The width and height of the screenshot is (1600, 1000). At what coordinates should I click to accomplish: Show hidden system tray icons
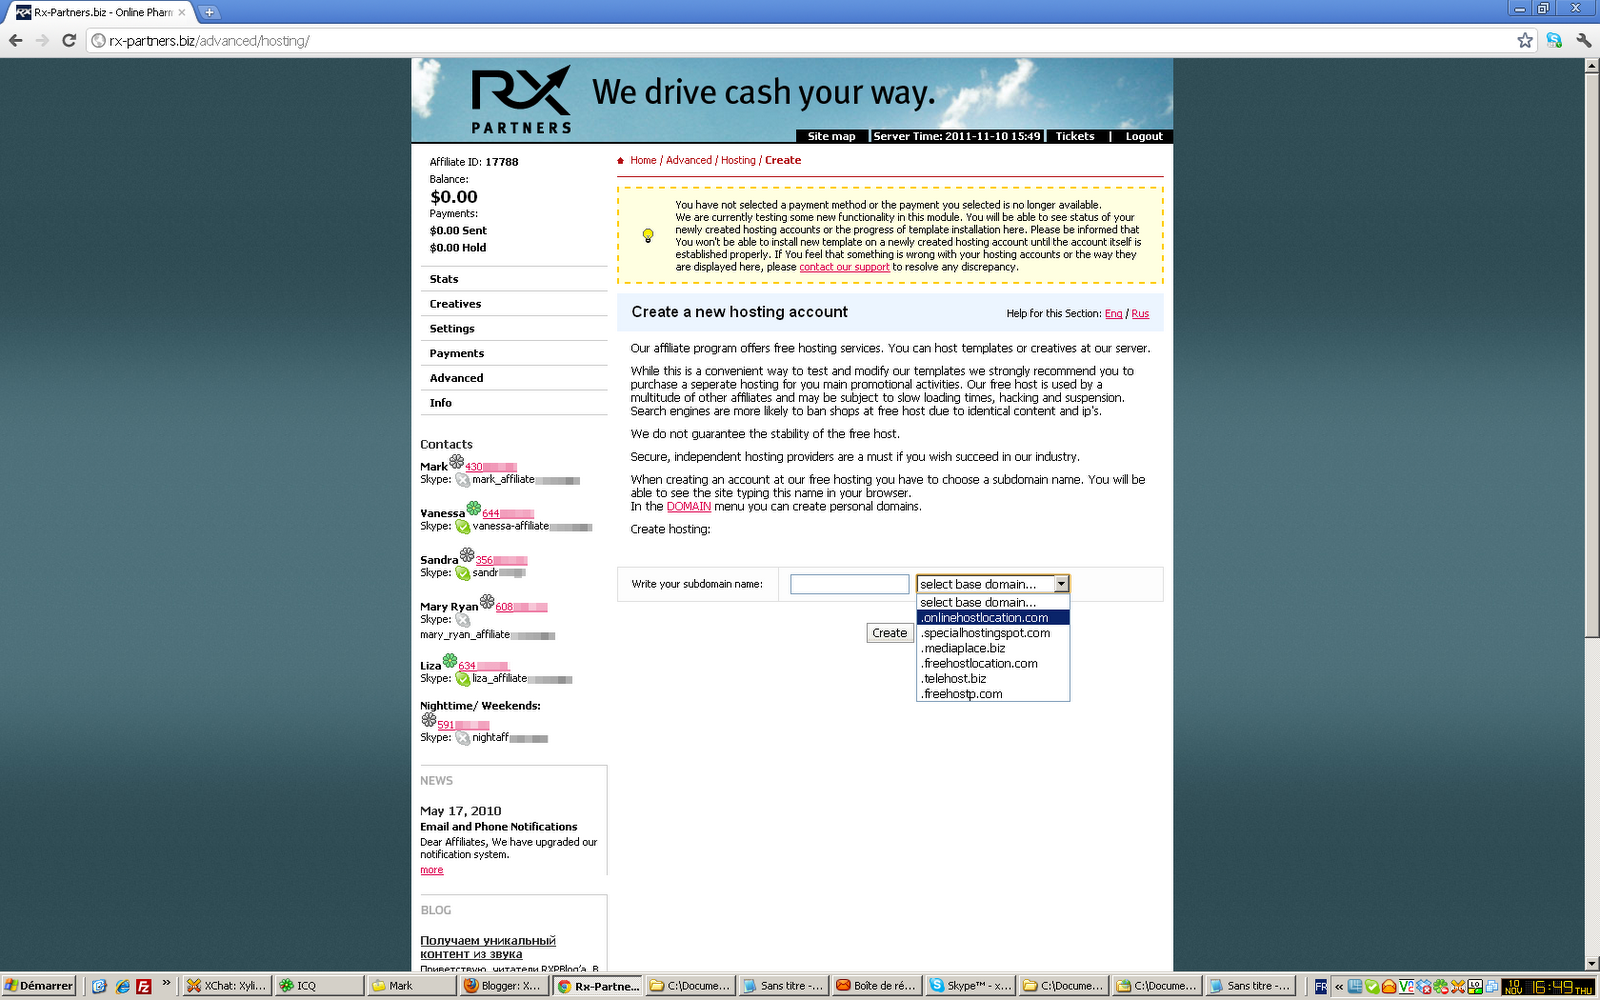[1339, 987]
